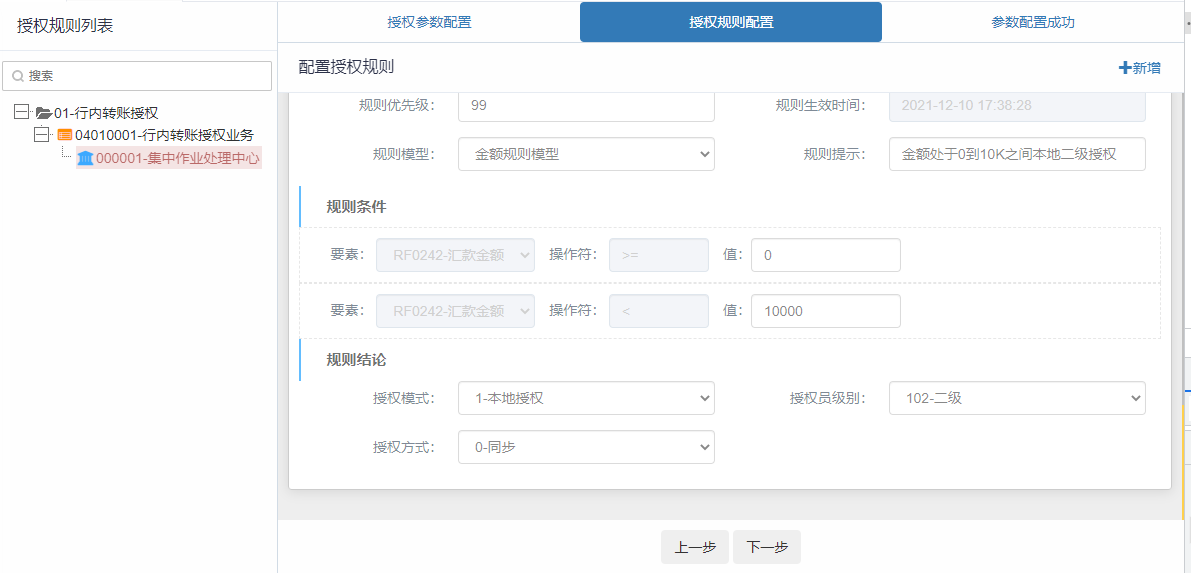Click the plus icon next to 新增
The height and width of the screenshot is (573, 1191).
[x=1125, y=68]
